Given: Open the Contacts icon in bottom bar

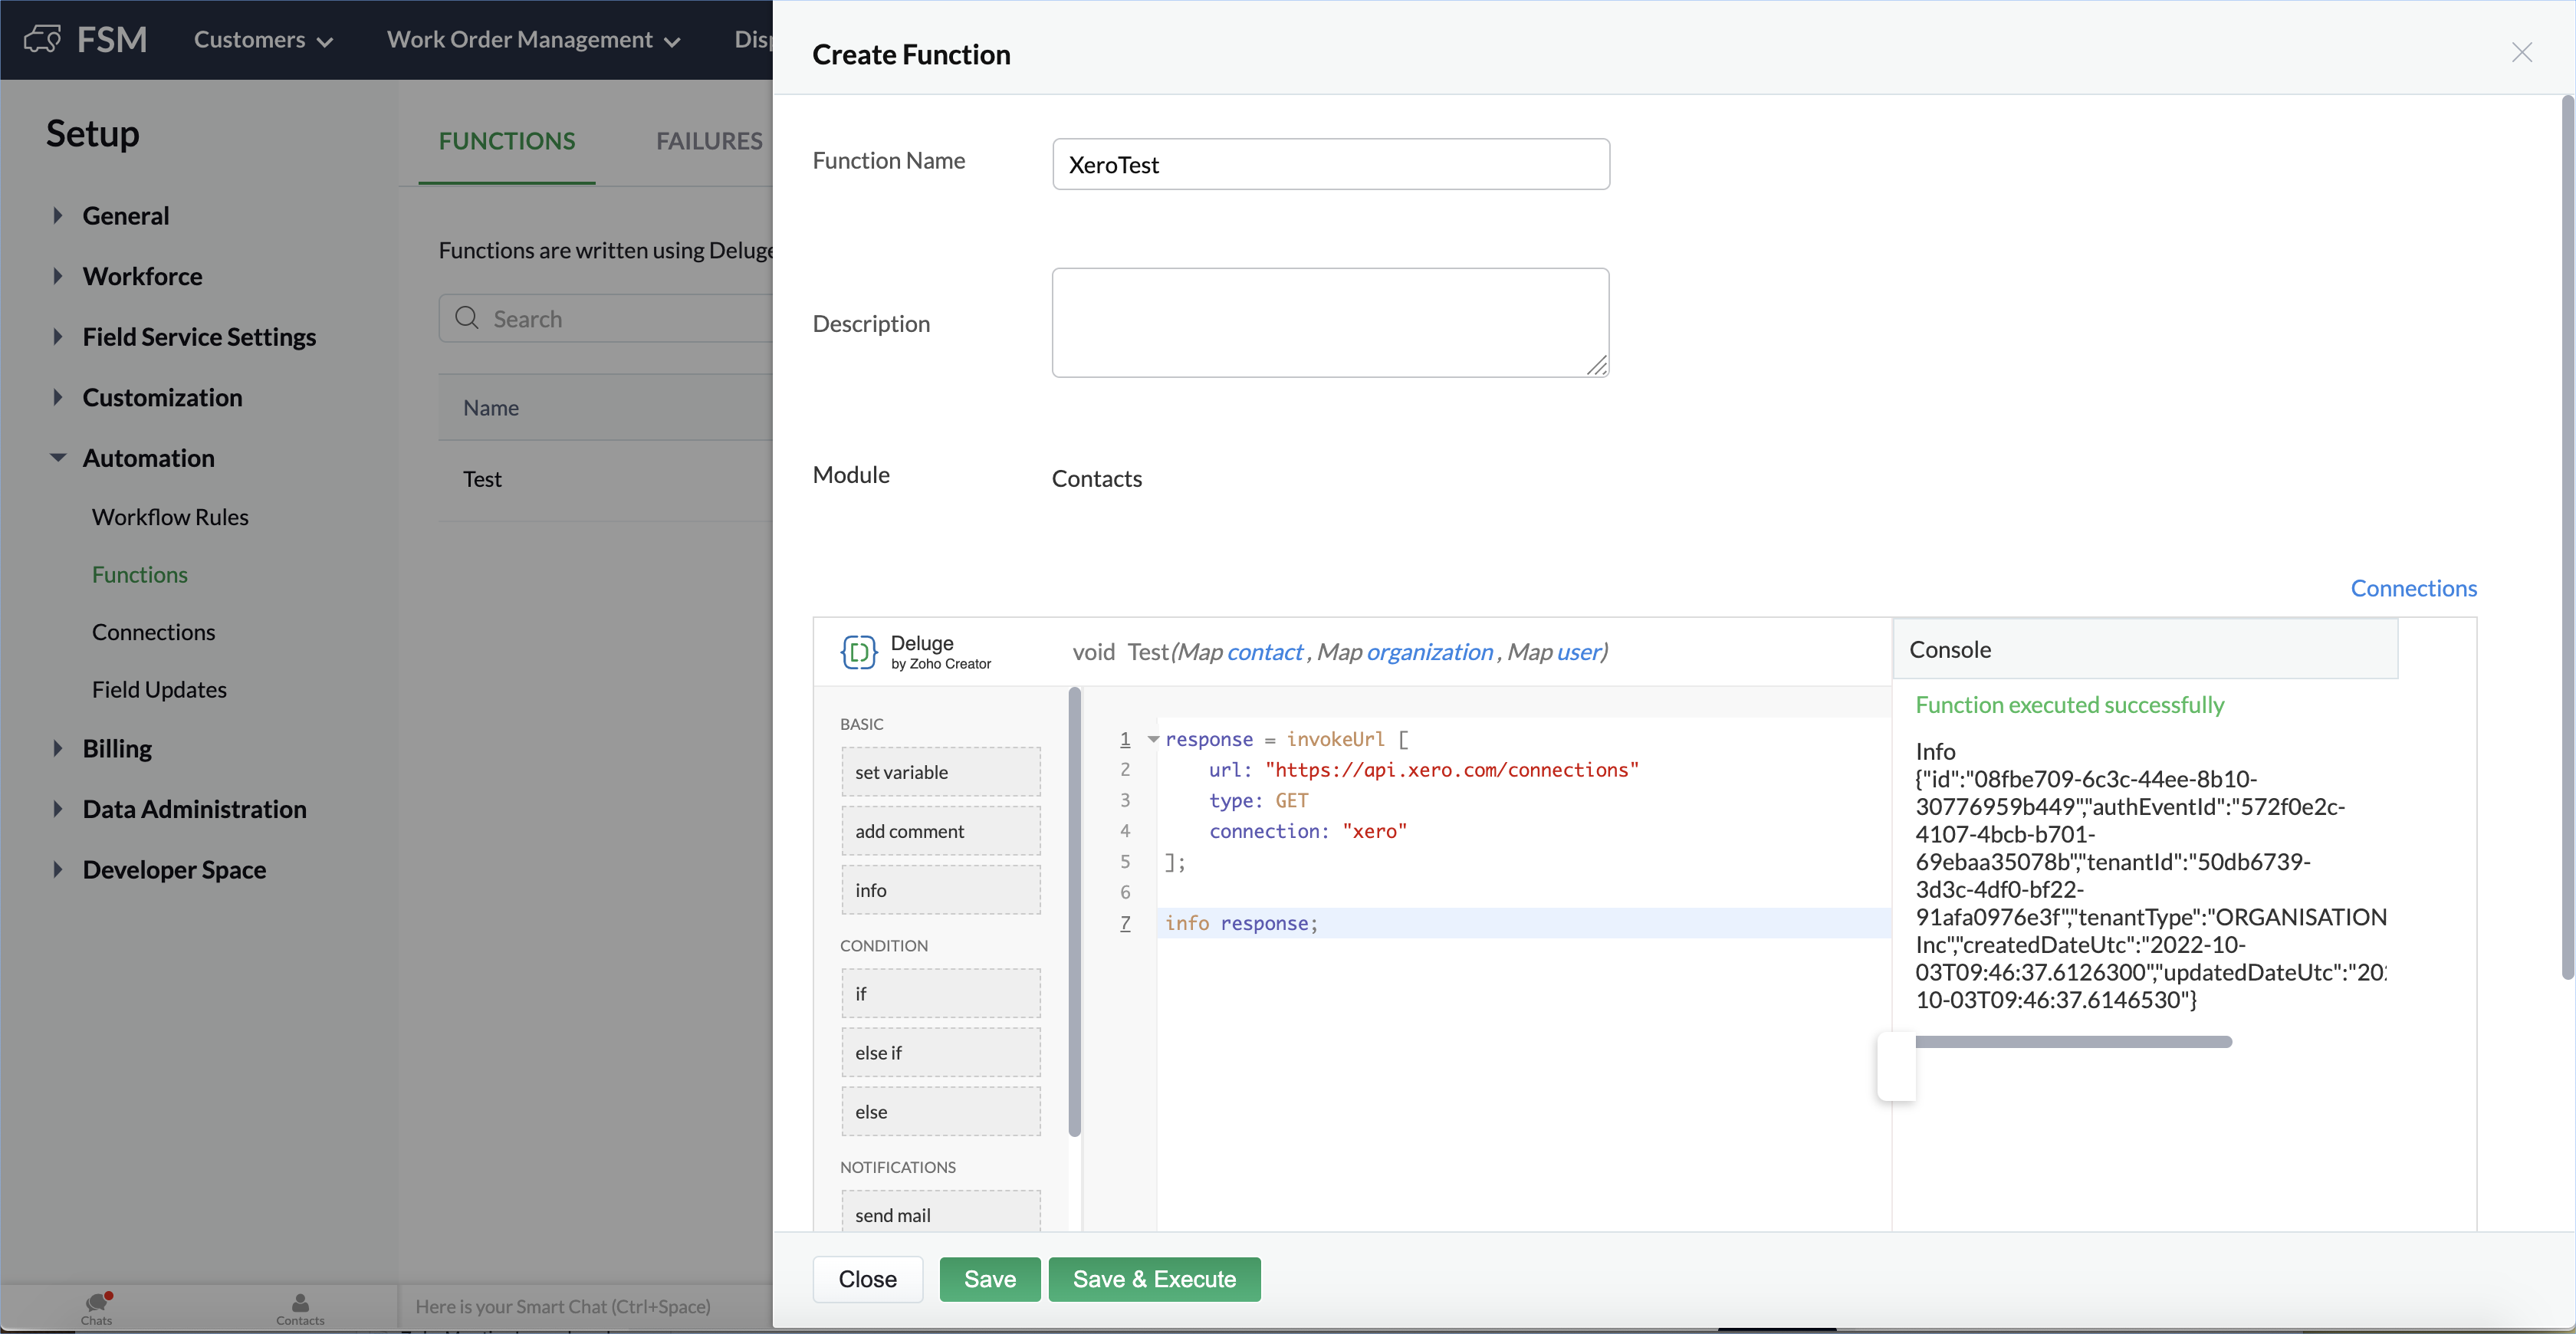Looking at the screenshot, I should 300,1307.
